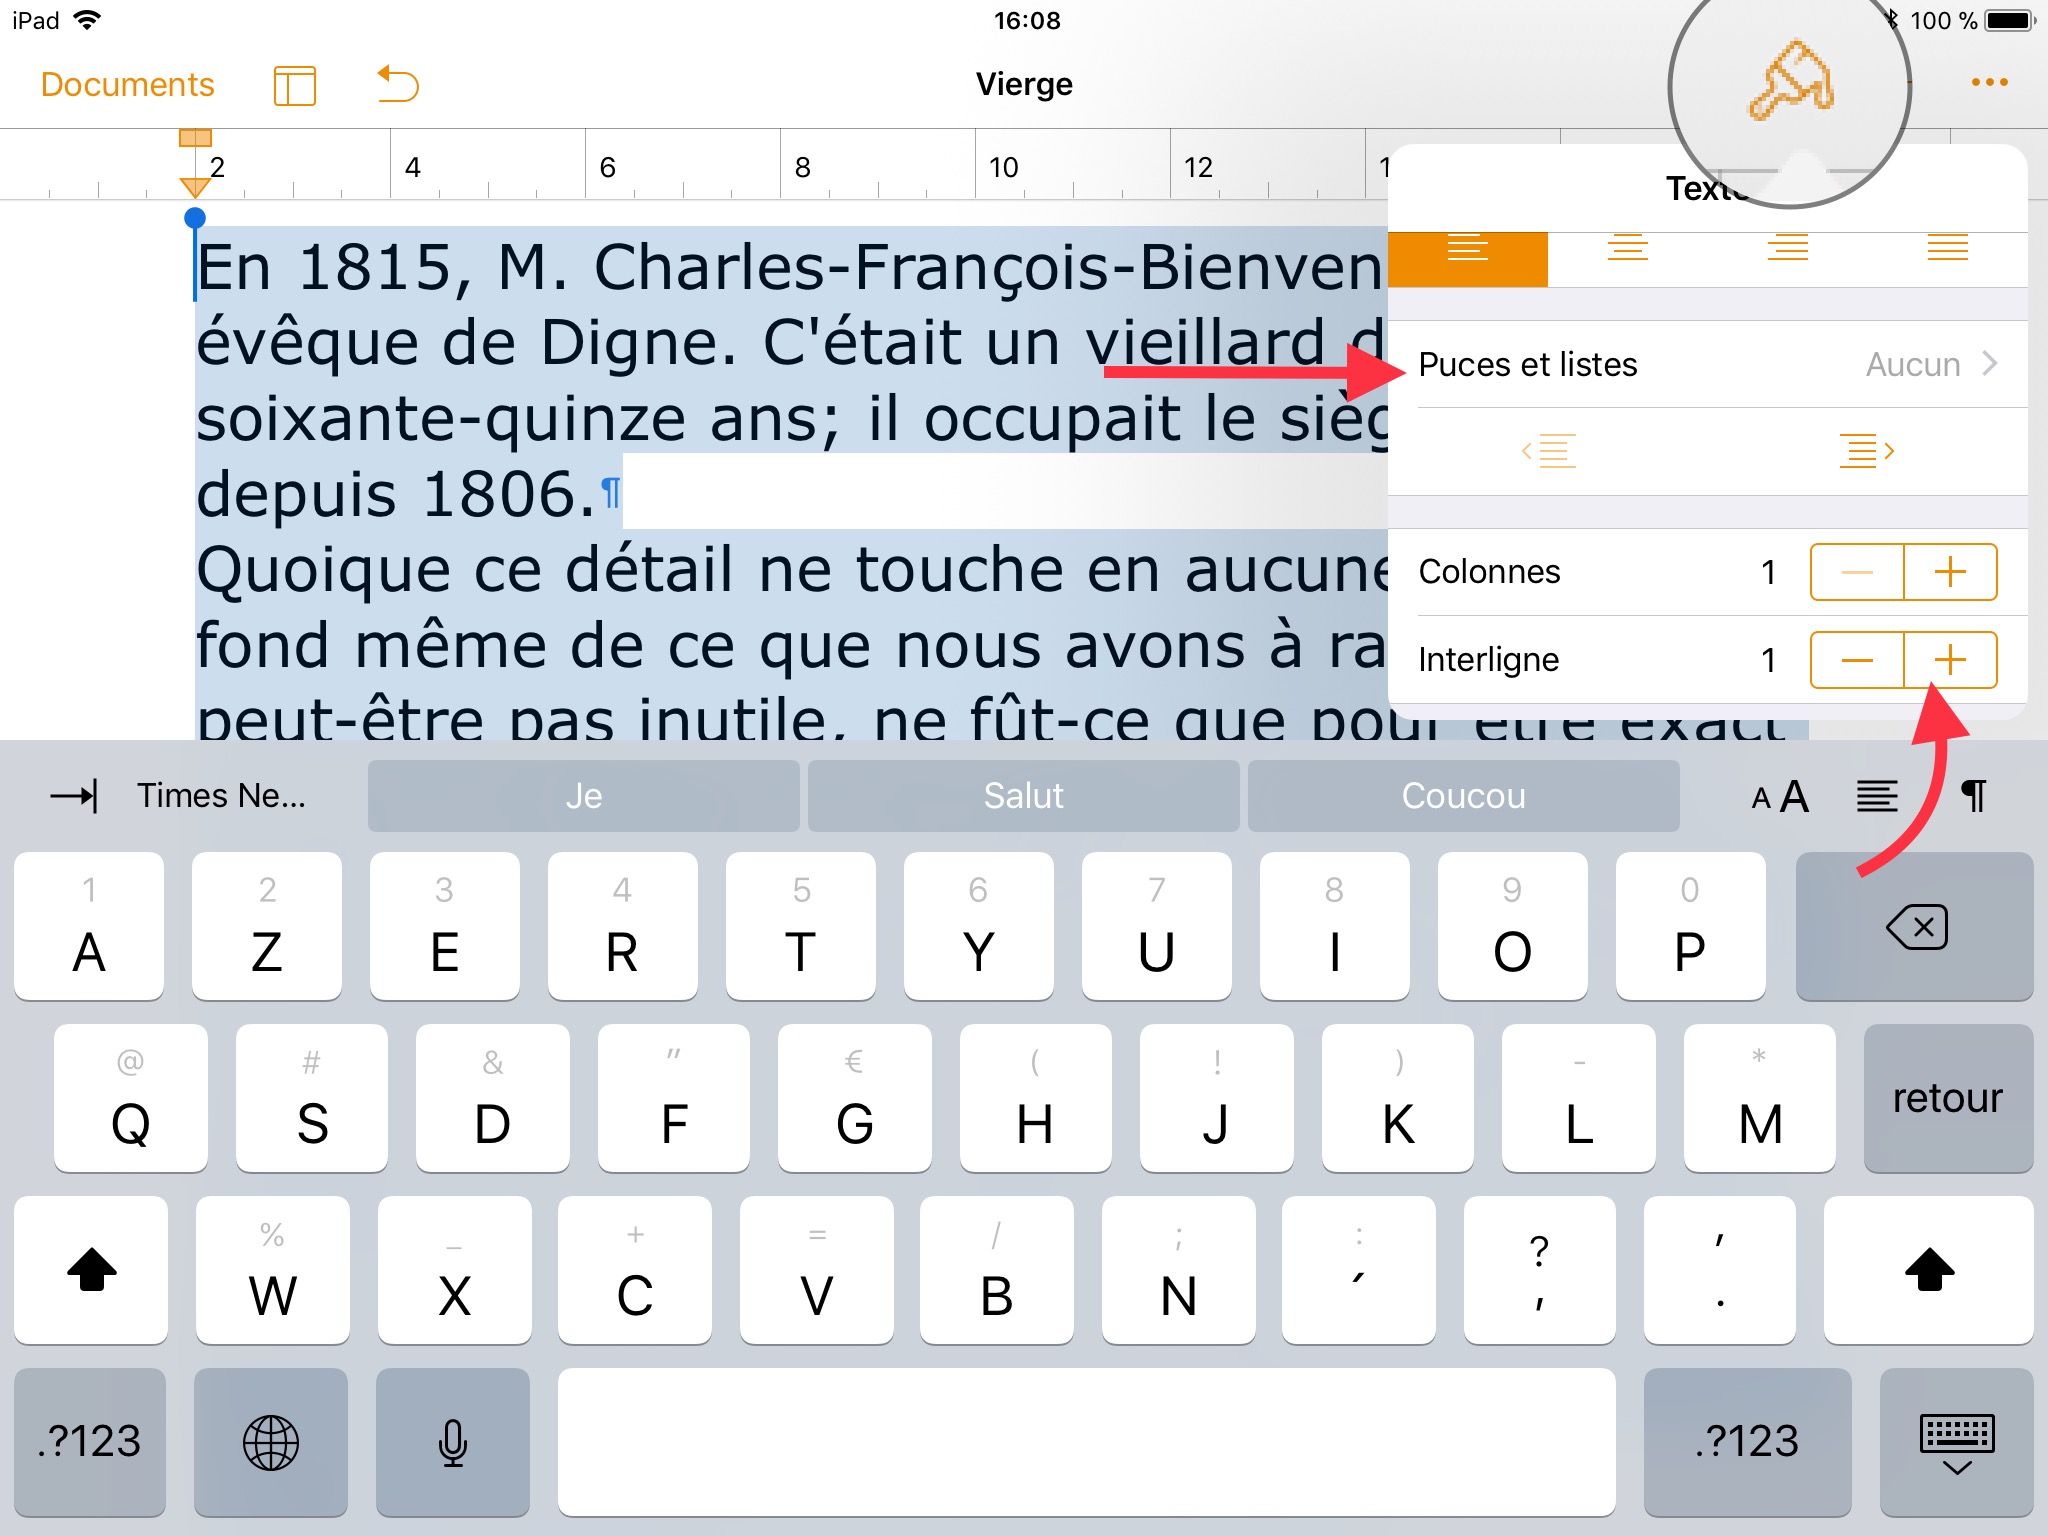Open Times New Roman font picker
2048x1536 pixels.
tap(221, 796)
